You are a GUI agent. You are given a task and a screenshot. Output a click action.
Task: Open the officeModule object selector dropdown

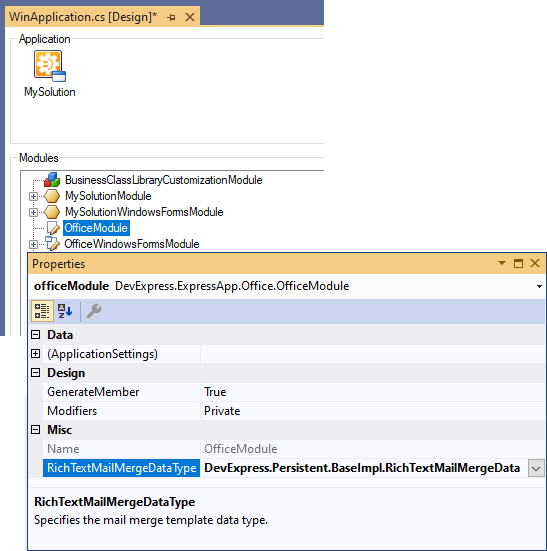tap(539, 286)
